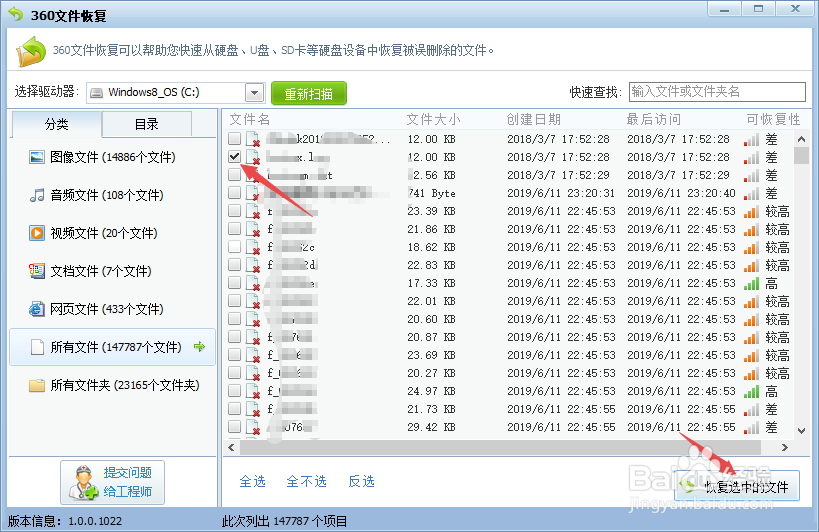Click the engineer doctor icon
Screen dimensions: 819x532
84,482
